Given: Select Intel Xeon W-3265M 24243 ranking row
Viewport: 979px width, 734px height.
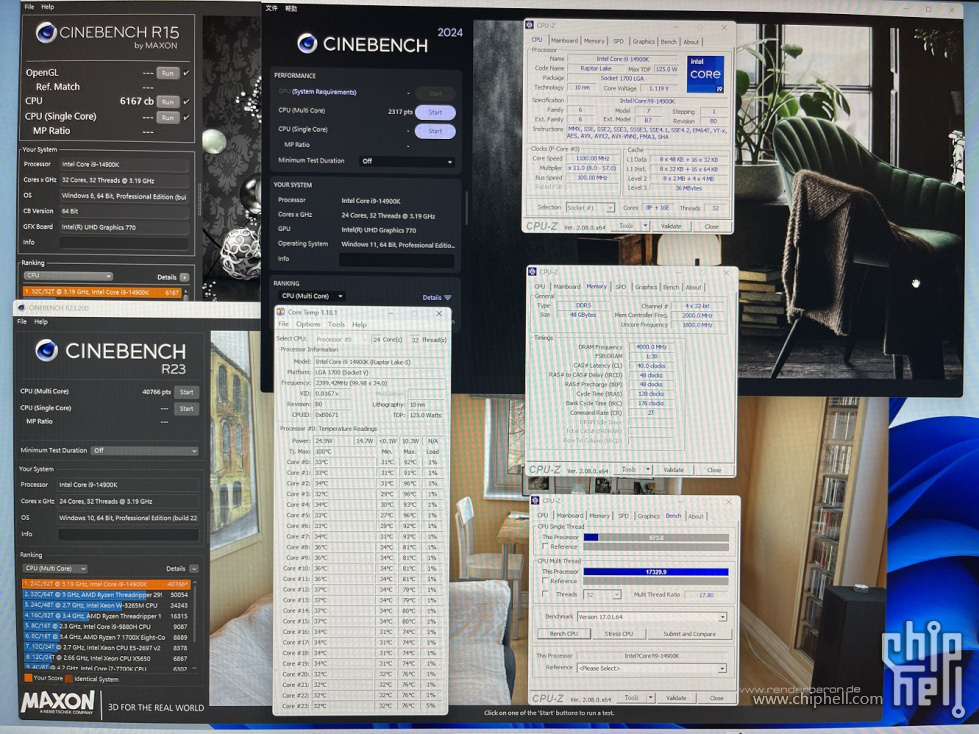Looking at the screenshot, I should click(x=106, y=605).
